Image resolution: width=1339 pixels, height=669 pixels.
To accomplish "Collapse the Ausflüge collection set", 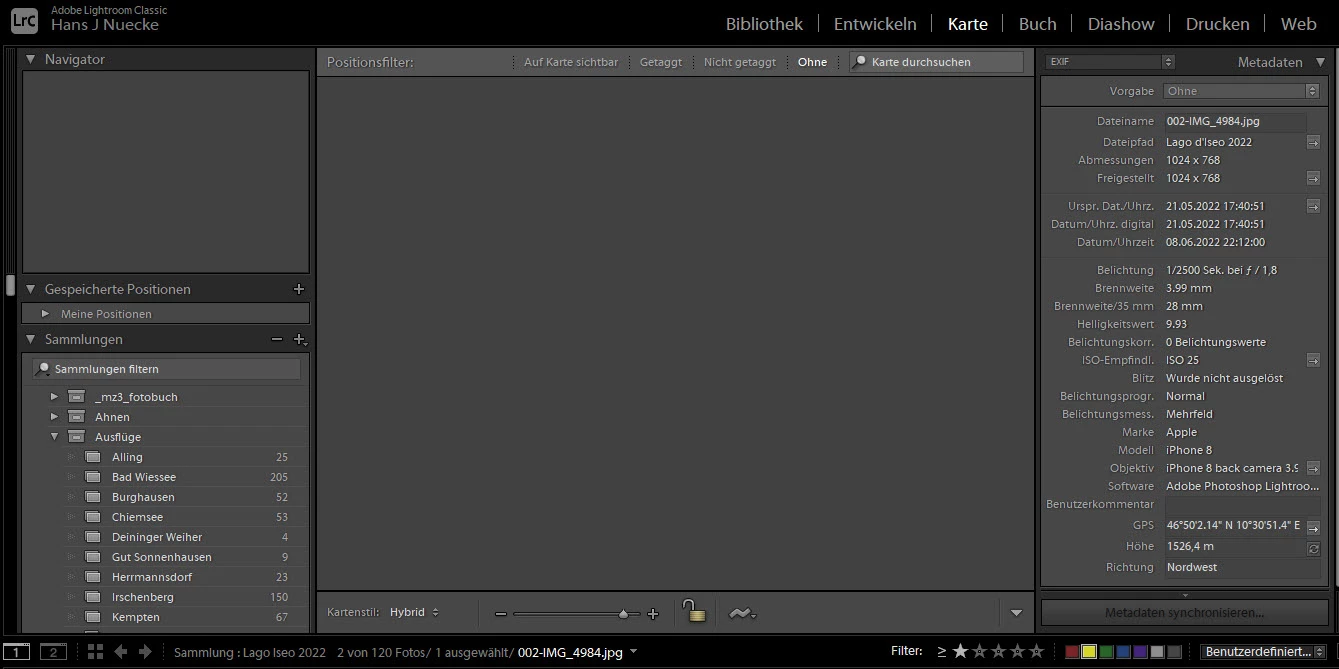I will [54, 437].
